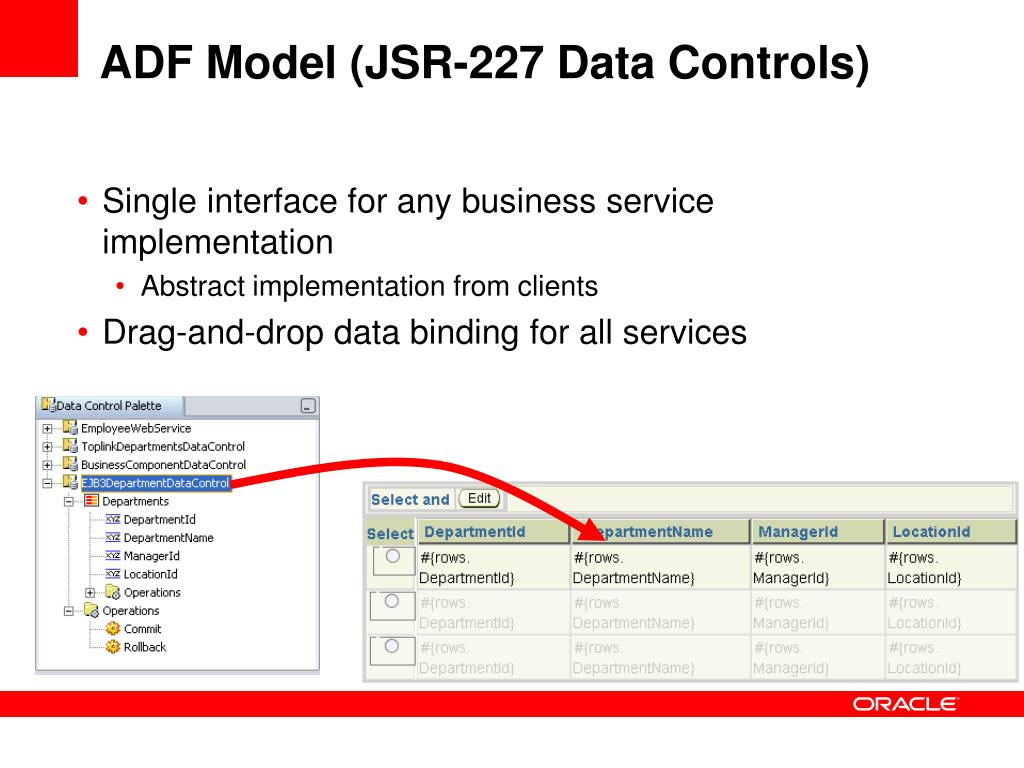Expand the ToplinkDepartmentsDataControl node
This screenshot has height=768, width=1024.
click(47, 447)
